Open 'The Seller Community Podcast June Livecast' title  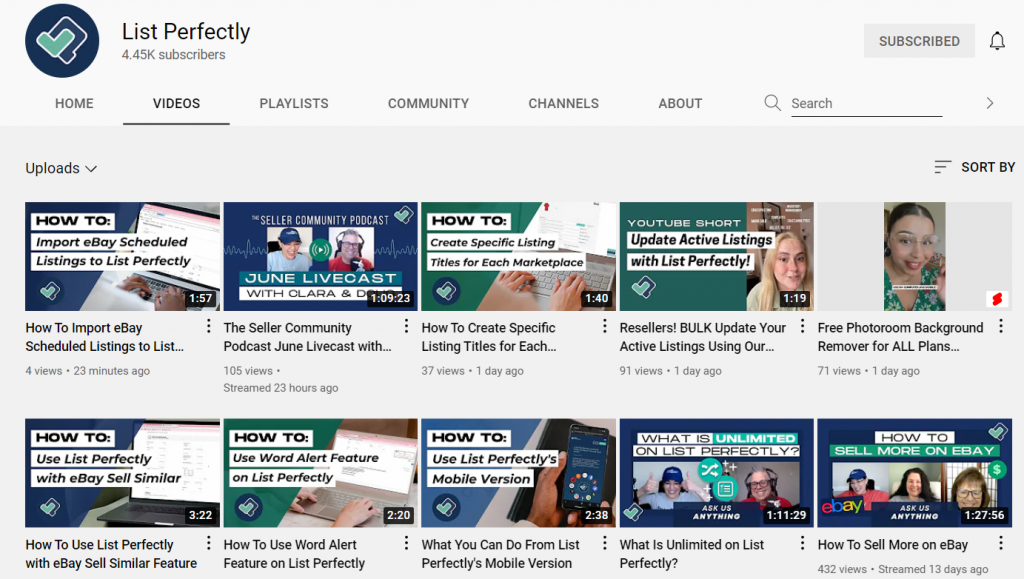(x=308, y=337)
